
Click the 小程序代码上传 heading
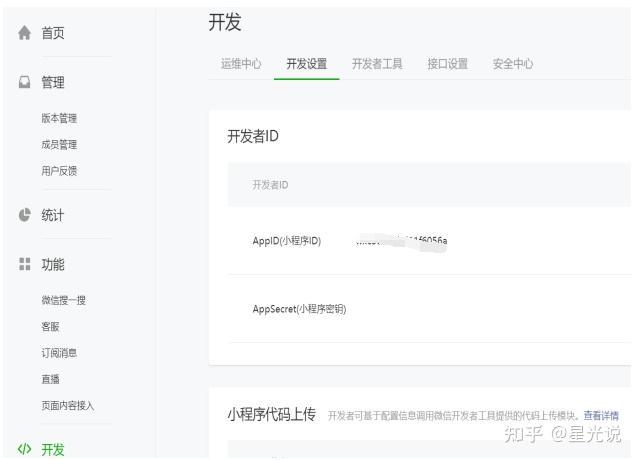tap(271, 414)
